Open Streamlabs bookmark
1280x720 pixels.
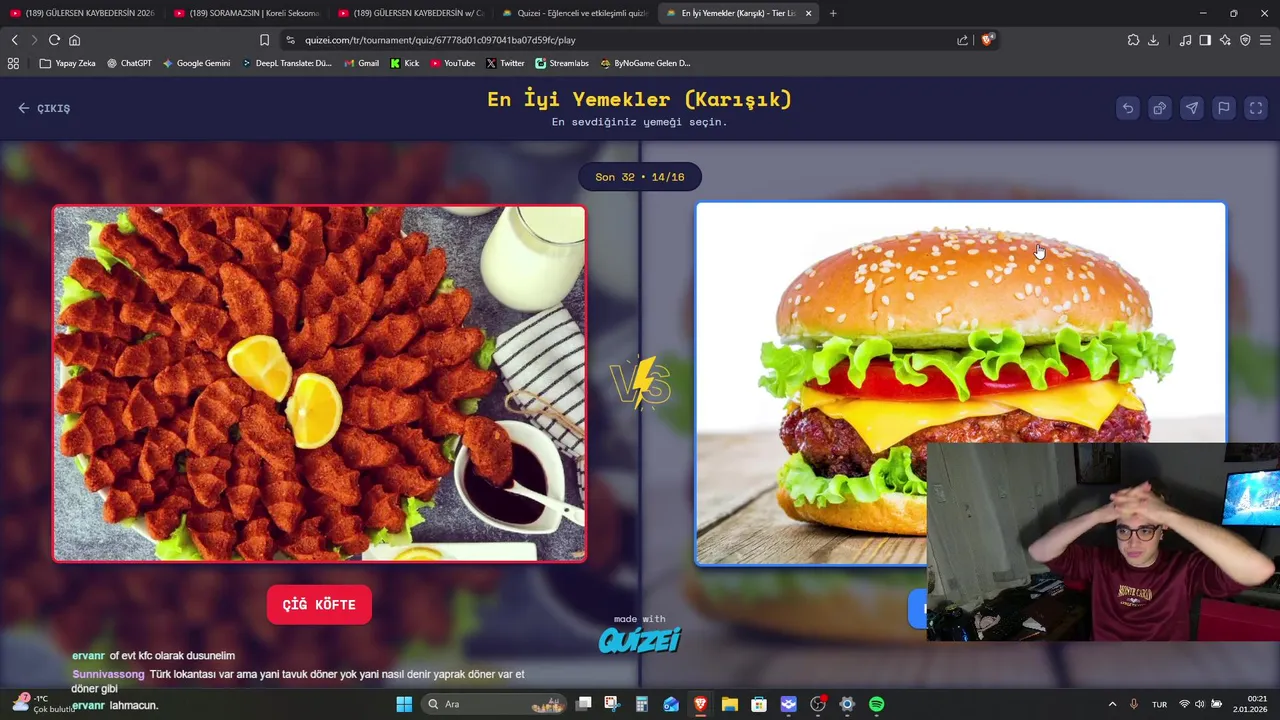tap(562, 63)
